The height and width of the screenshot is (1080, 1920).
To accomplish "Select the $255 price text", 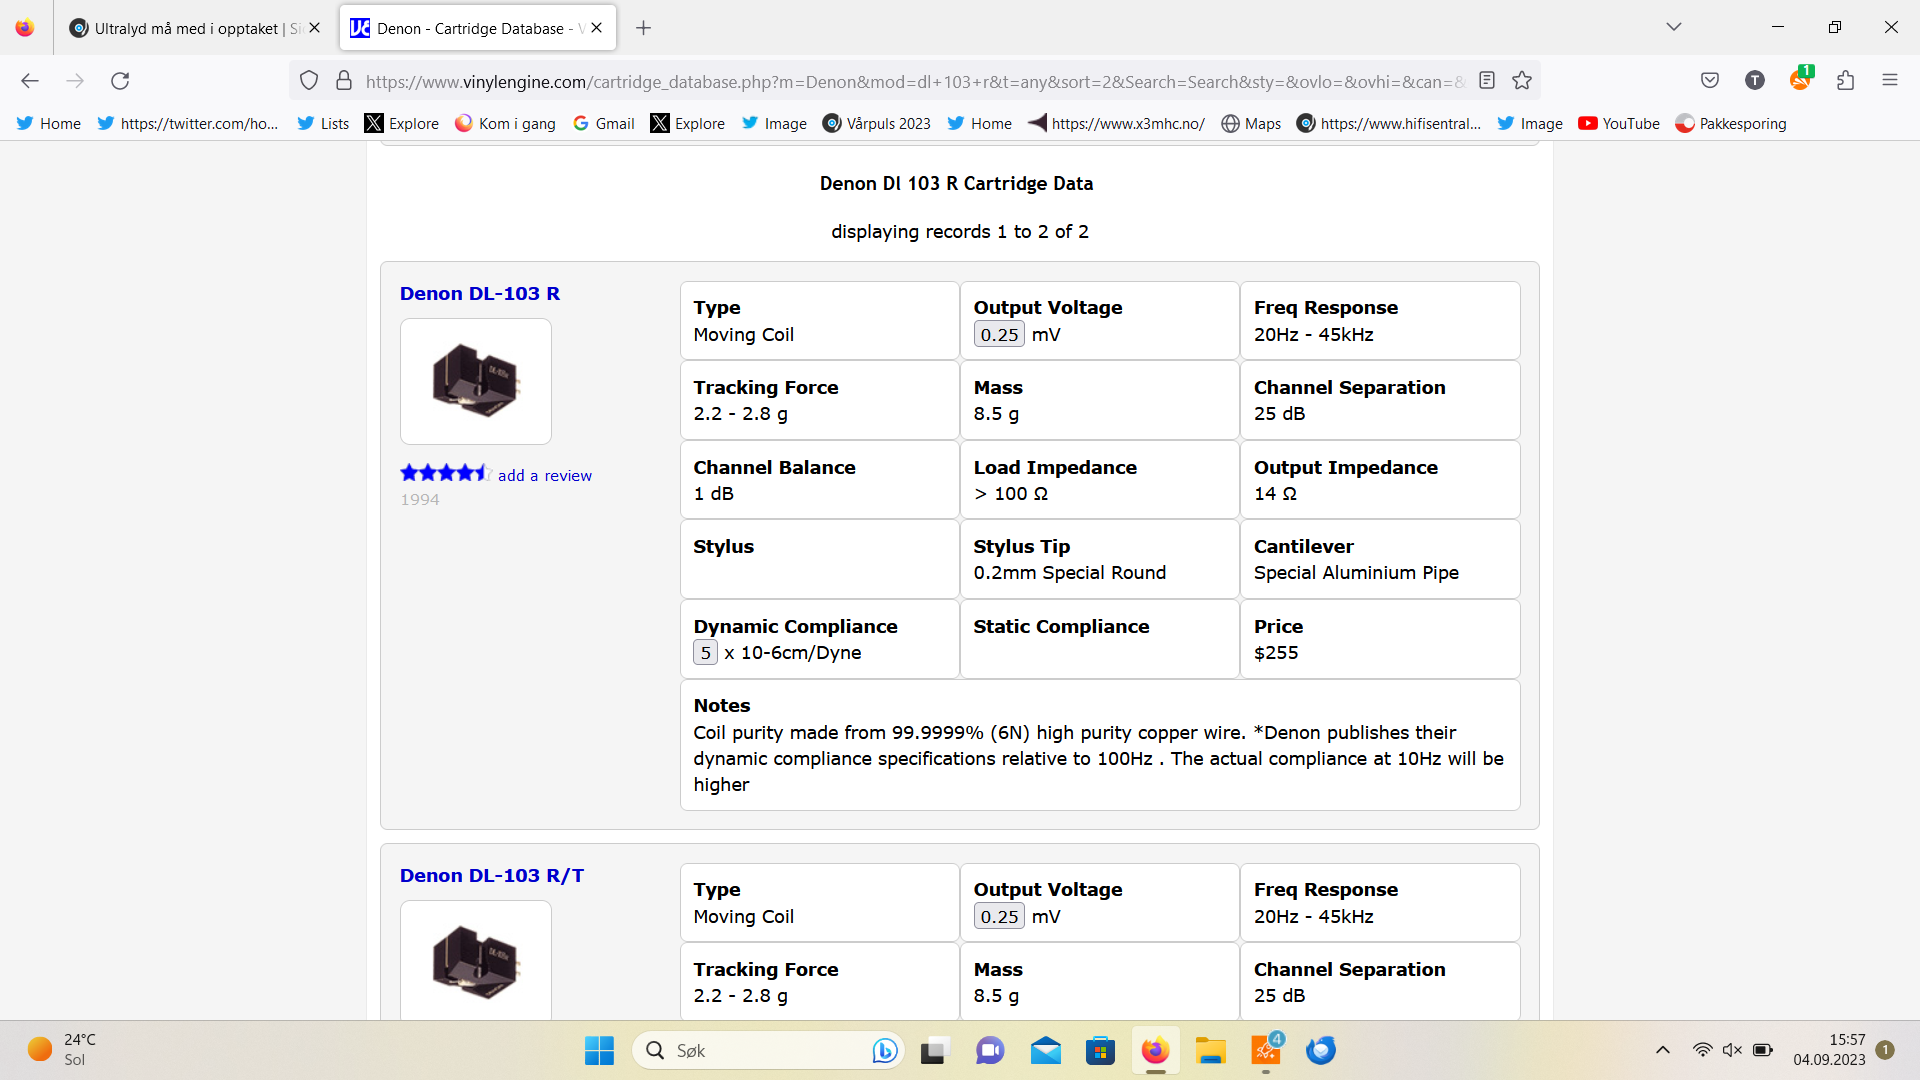I will (x=1276, y=653).
